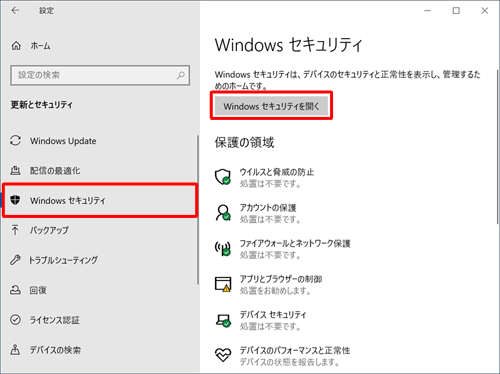Minimize the Settings window
The width and height of the screenshot is (500, 374).
pyautogui.click(x=428, y=11)
